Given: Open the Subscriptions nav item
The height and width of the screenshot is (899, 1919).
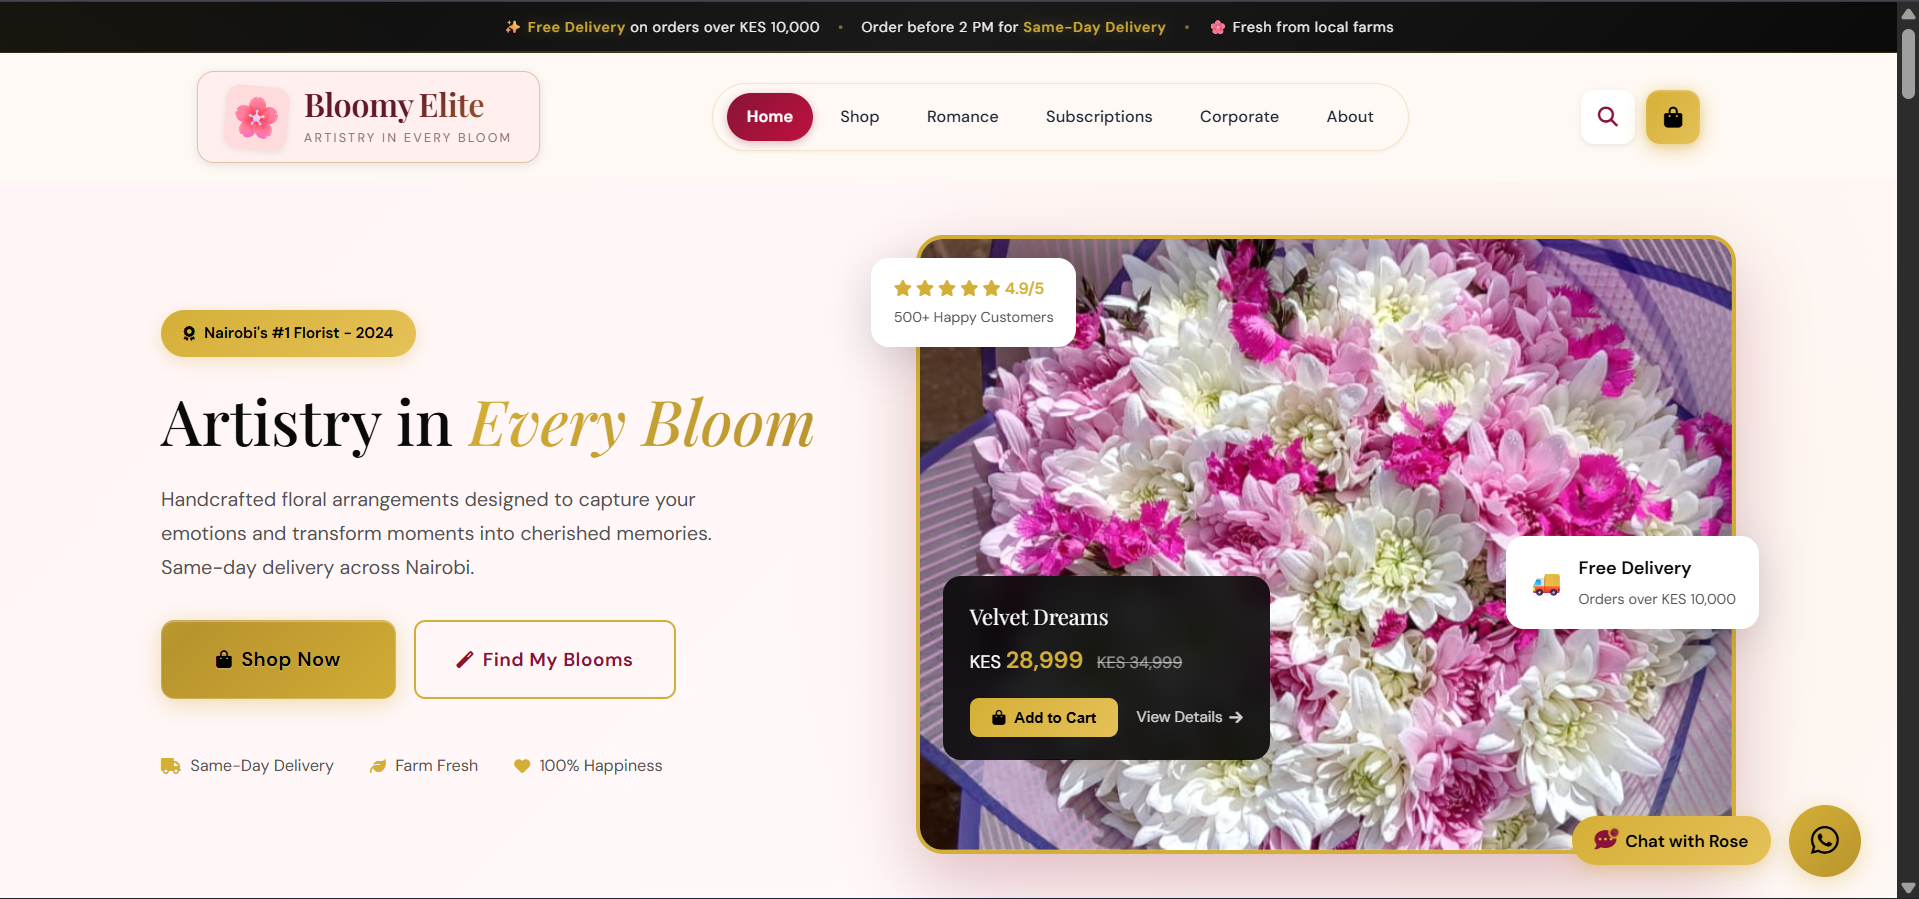Looking at the screenshot, I should (1099, 117).
